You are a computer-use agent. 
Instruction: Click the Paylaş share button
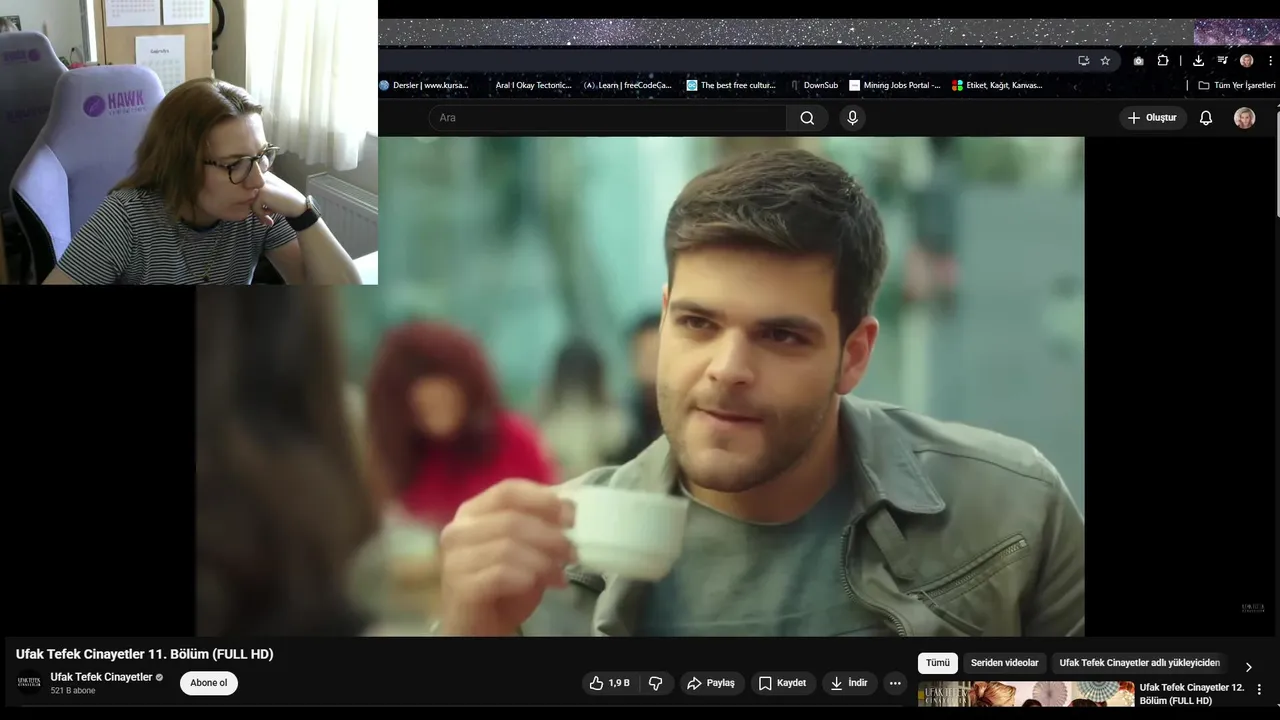pos(710,683)
